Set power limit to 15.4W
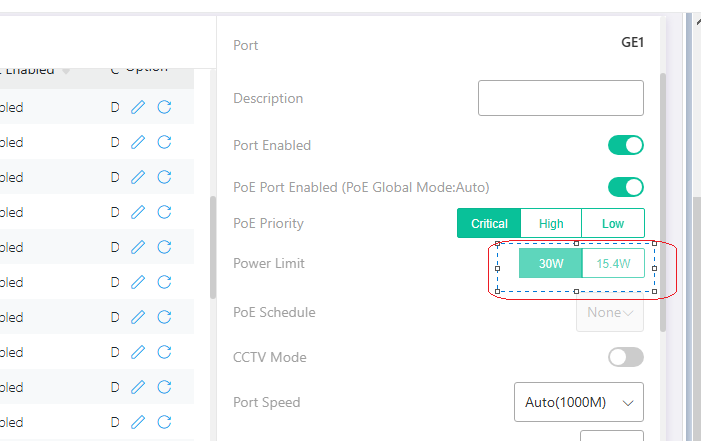 (613, 264)
